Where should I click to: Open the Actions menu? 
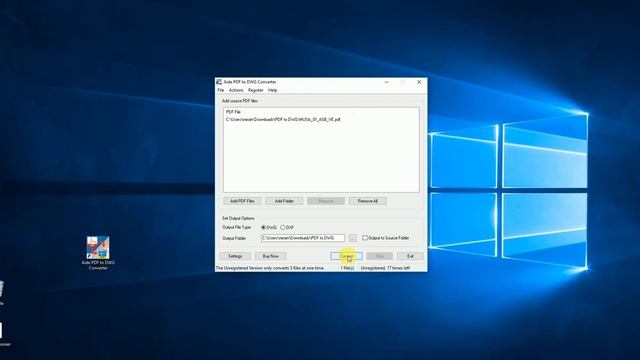coord(236,90)
